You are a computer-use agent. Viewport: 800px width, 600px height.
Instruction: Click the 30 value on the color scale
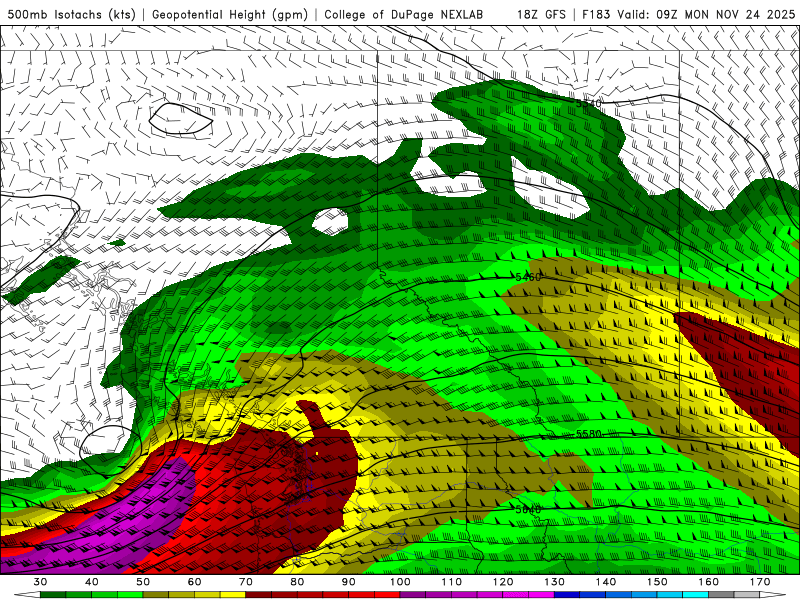point(40,582)
